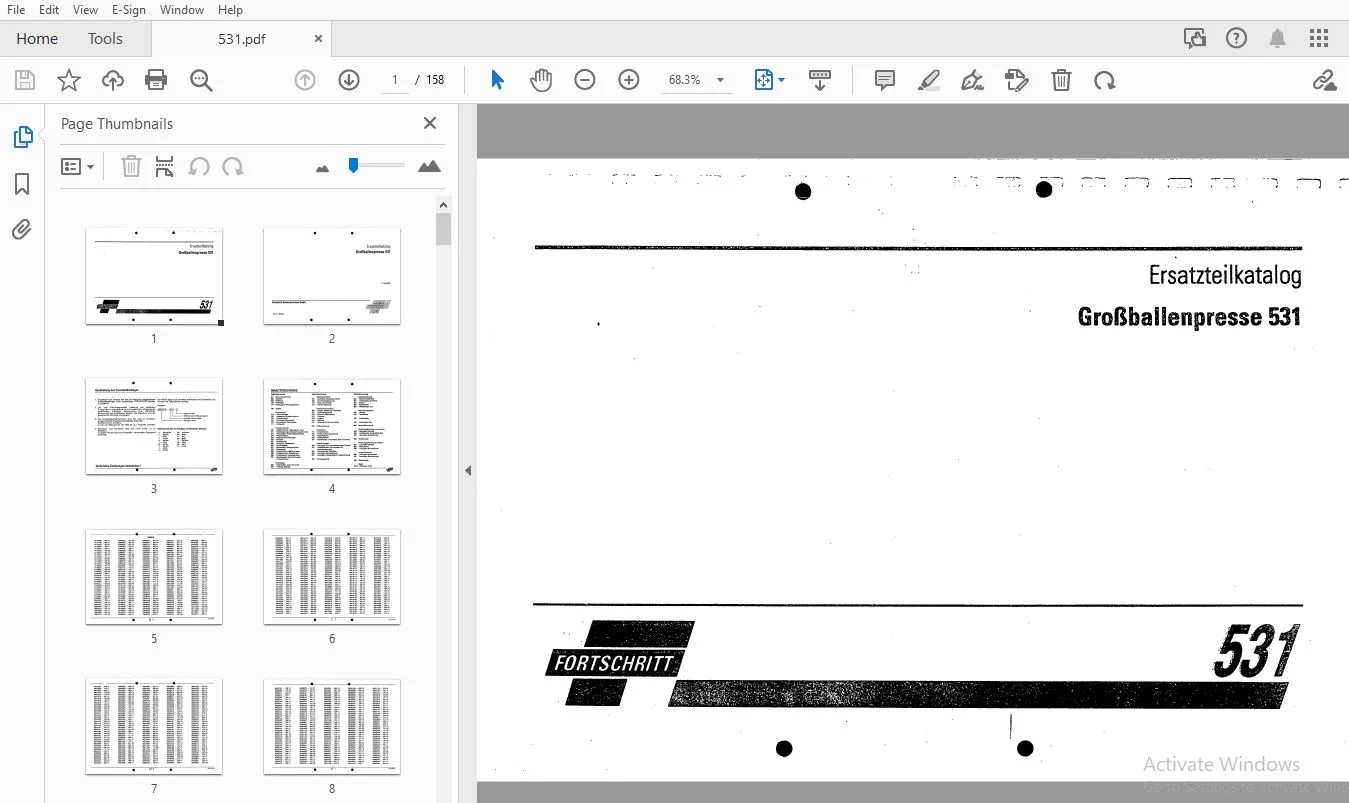Open the View menu

(x=85, y=10)
